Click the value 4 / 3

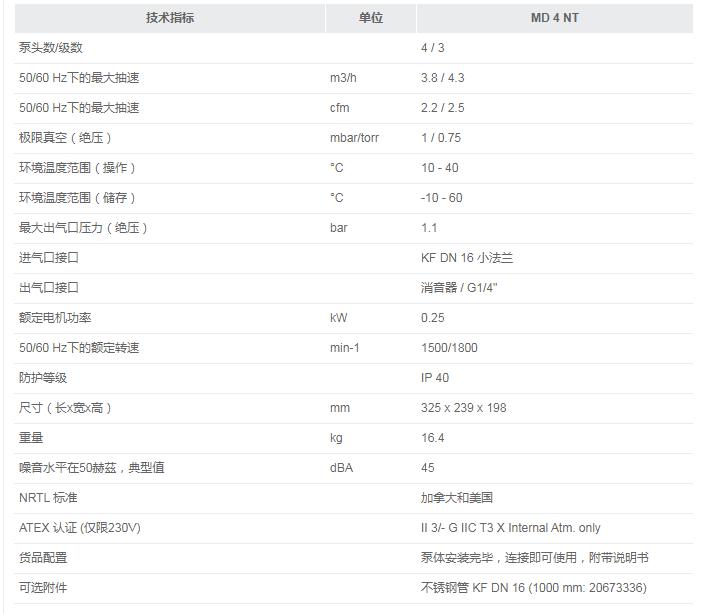[x=433, y=48]
